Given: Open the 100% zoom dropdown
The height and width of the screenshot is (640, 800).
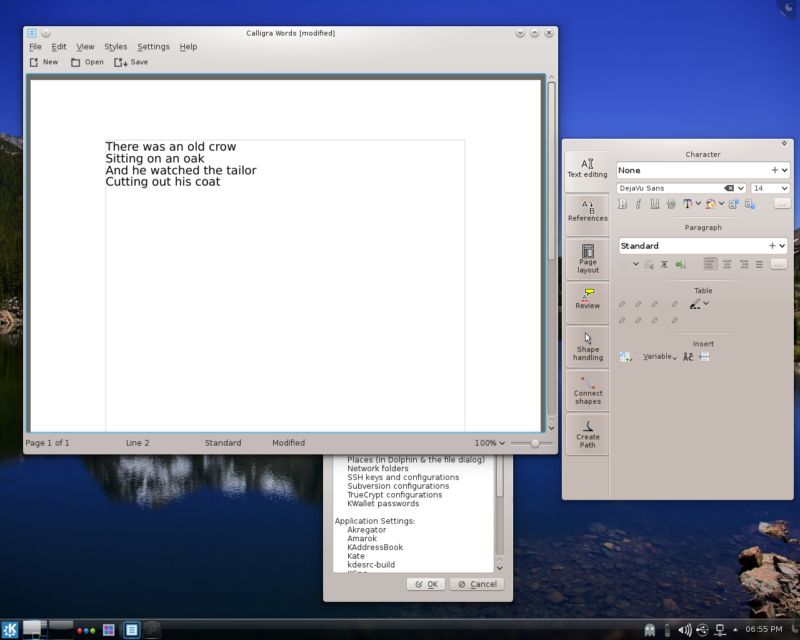Looking at the screenshot, I should (490, 443).
